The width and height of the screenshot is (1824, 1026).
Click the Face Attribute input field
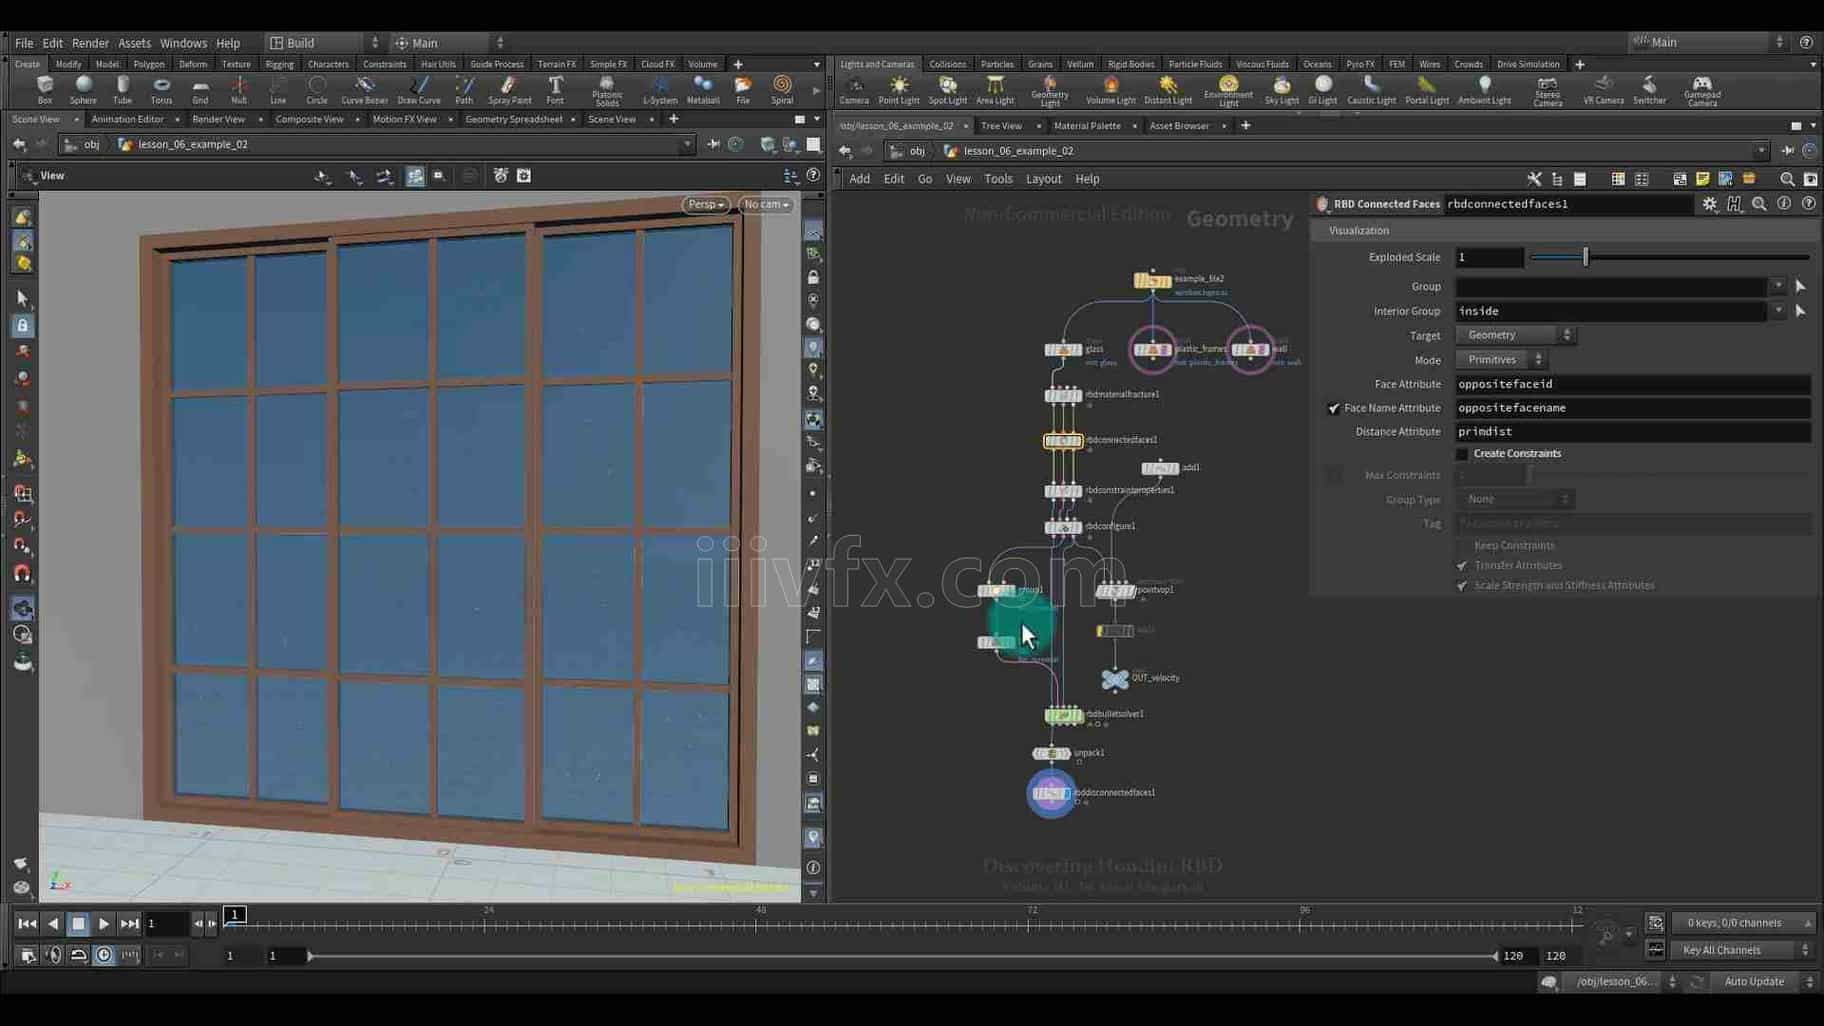(1632, 384)
